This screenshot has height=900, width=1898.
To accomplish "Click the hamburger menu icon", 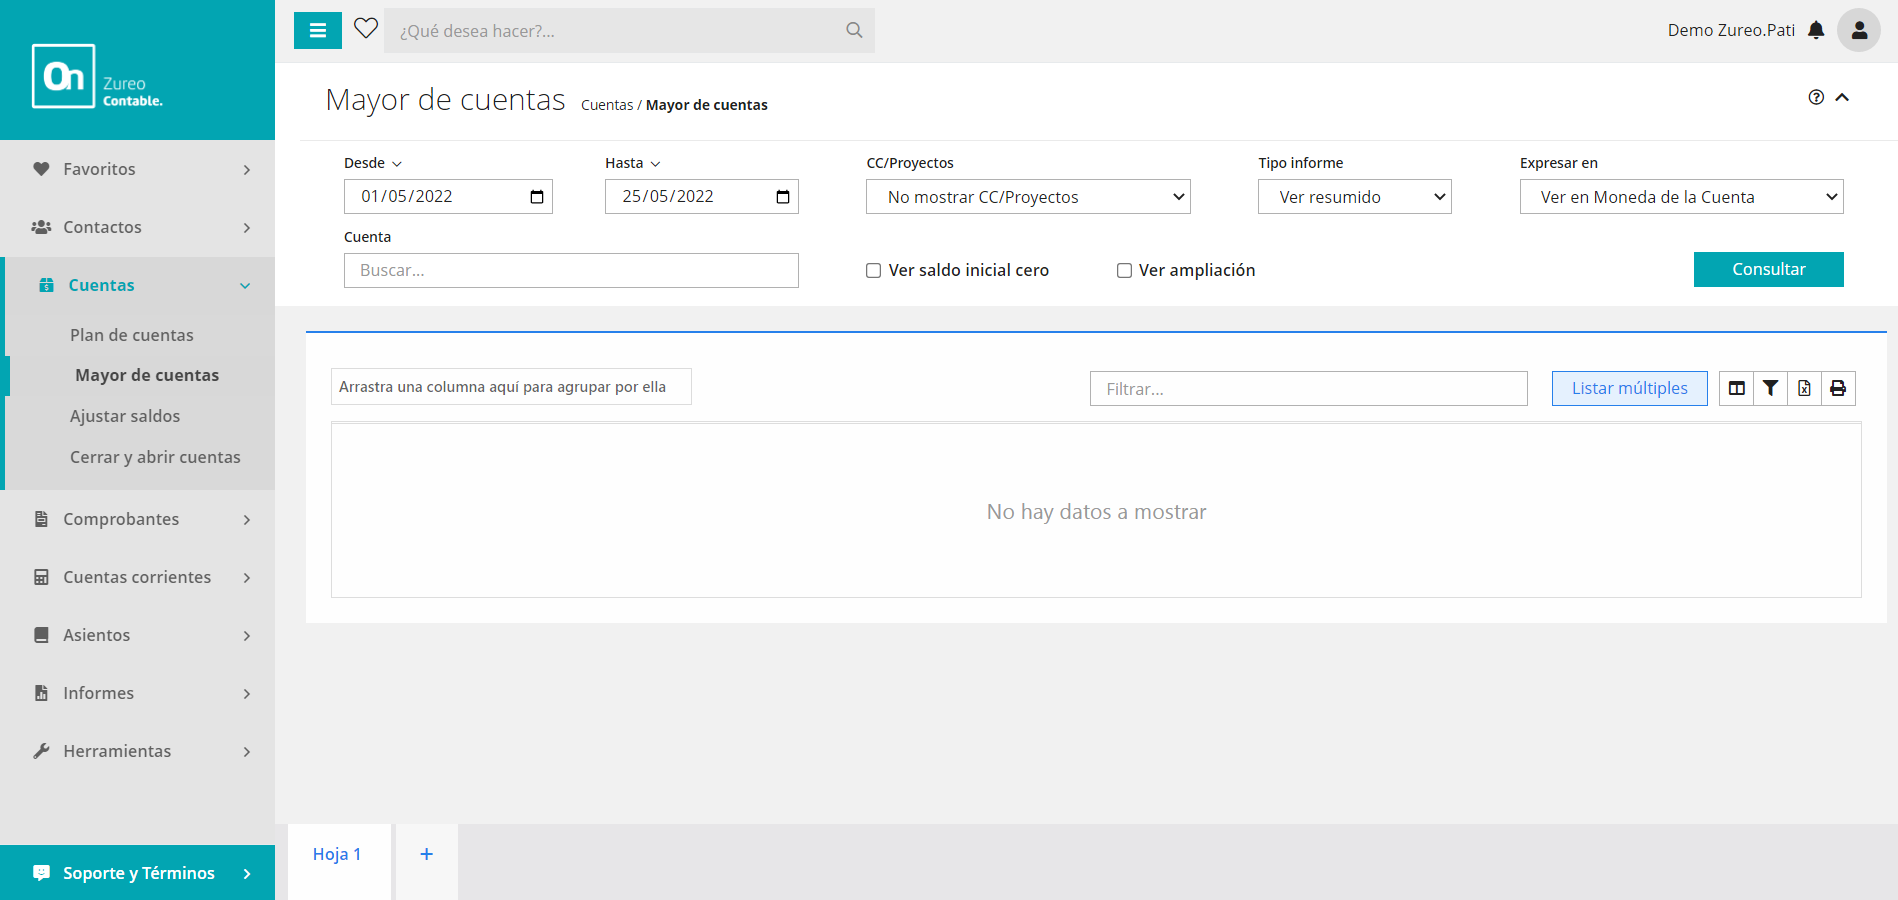I will 318,31.
